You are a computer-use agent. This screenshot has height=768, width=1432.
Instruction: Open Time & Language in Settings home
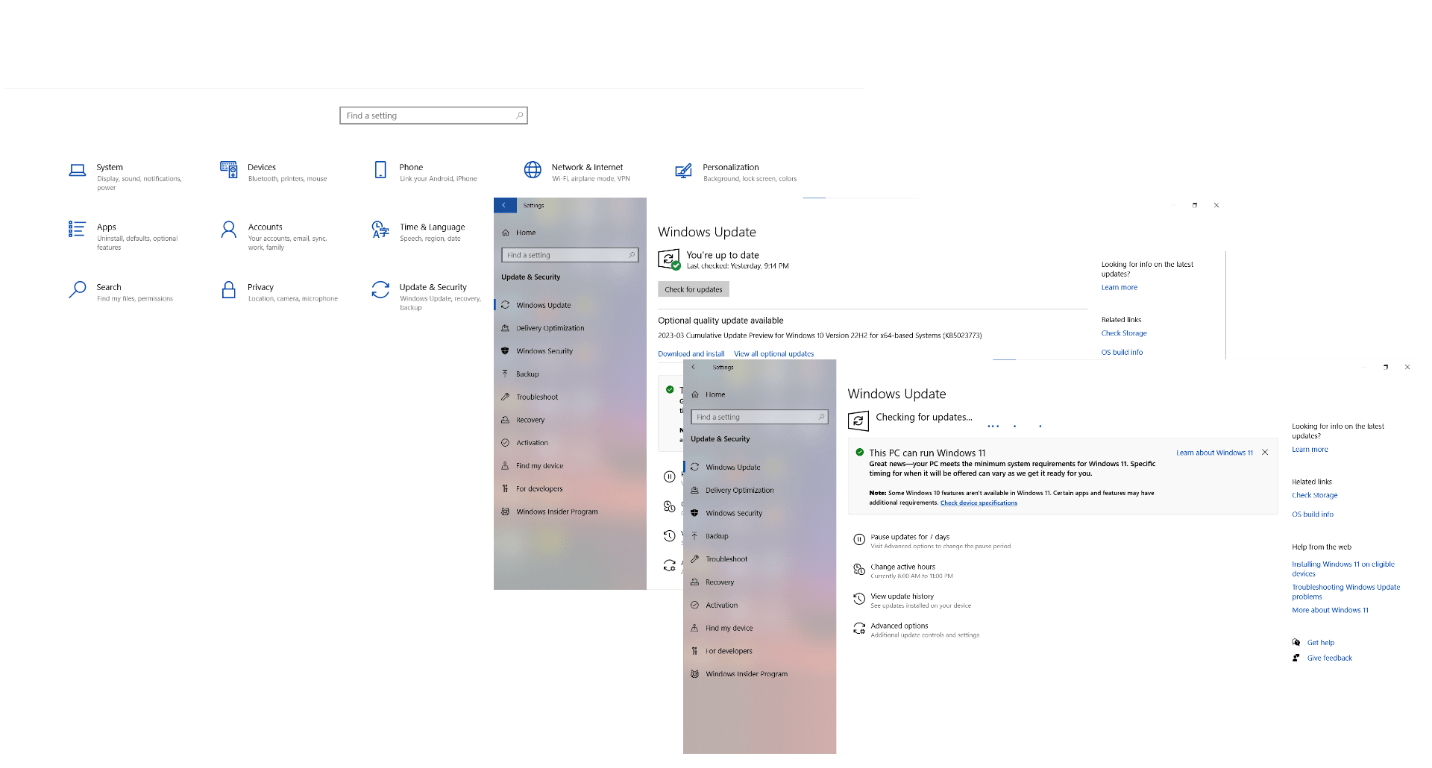418,232
